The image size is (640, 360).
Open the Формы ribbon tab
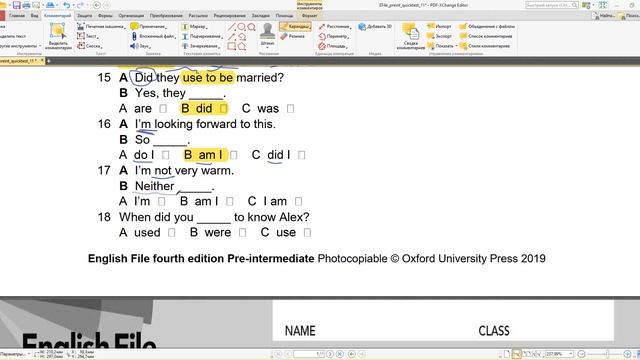(x=105, y=16)
